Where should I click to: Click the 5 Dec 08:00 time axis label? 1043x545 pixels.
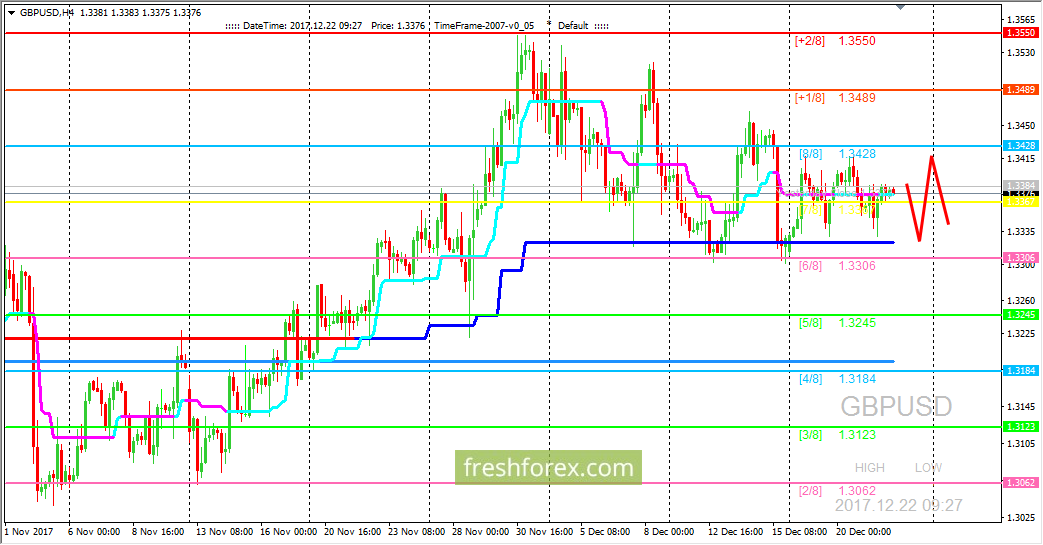605,532
